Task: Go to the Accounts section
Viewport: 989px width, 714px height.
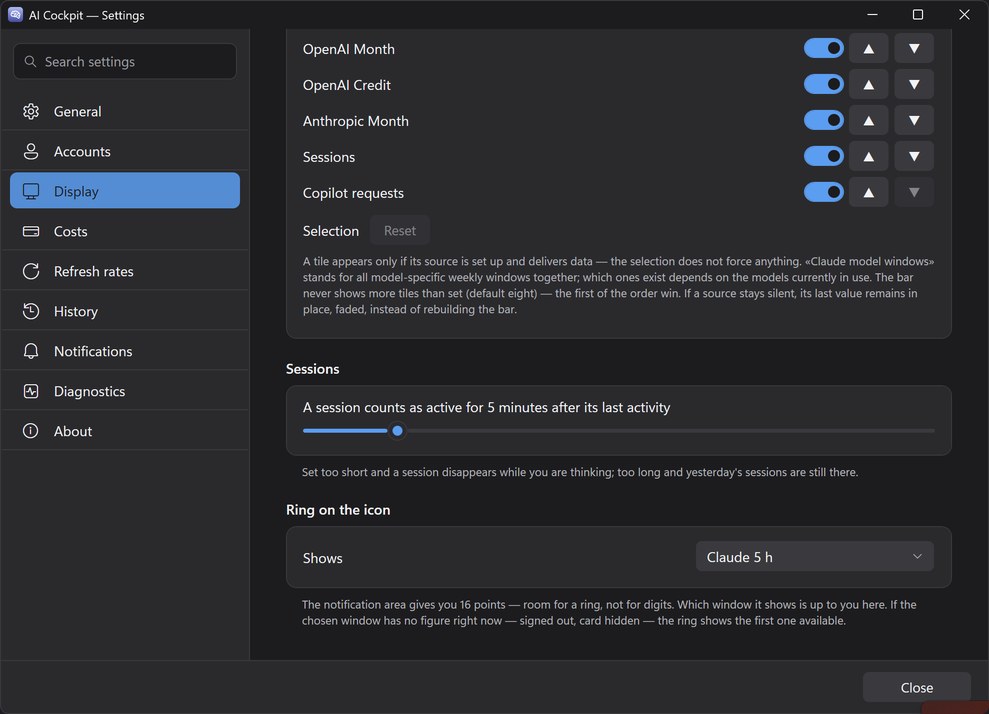Action: click(125, 151)
